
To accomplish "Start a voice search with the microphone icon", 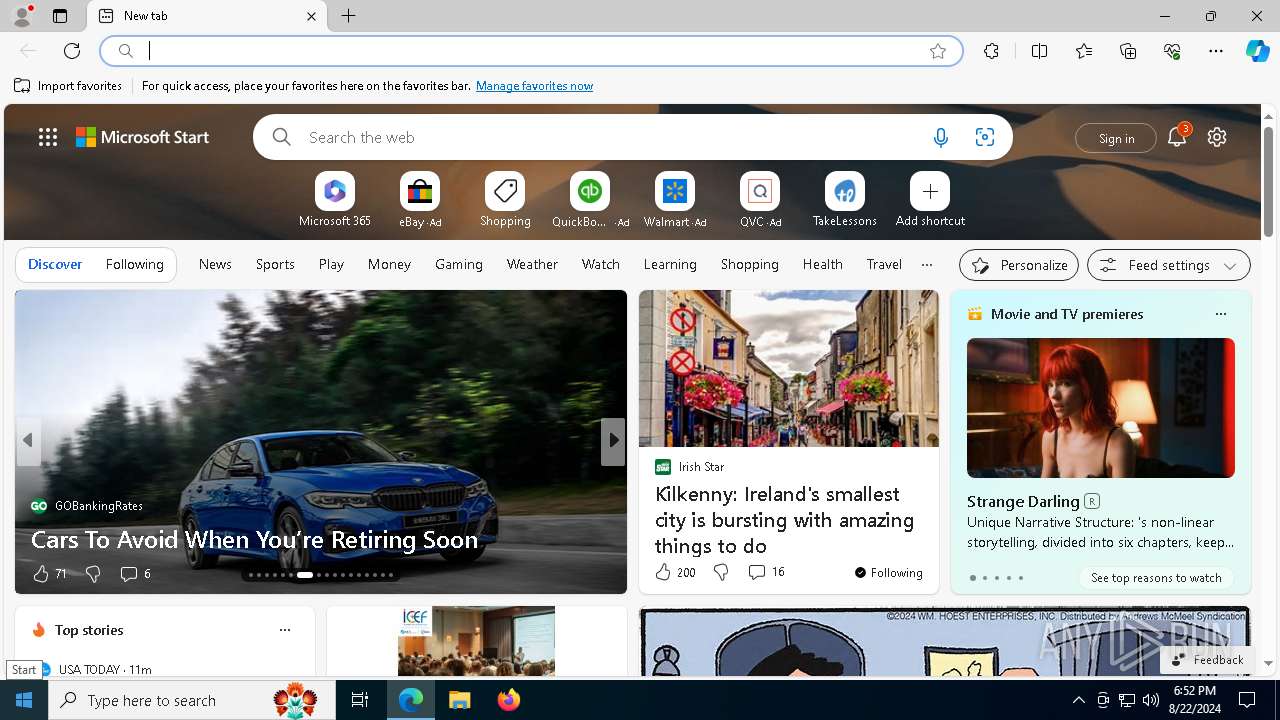I will [x=940, y=138].
